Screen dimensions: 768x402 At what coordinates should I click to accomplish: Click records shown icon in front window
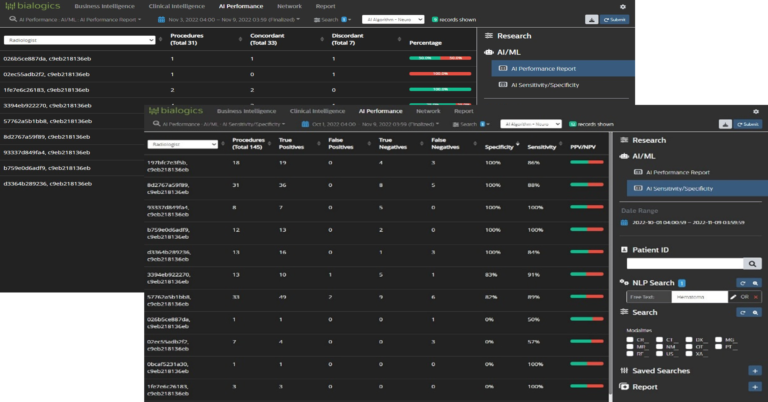(x=573, y=124)
